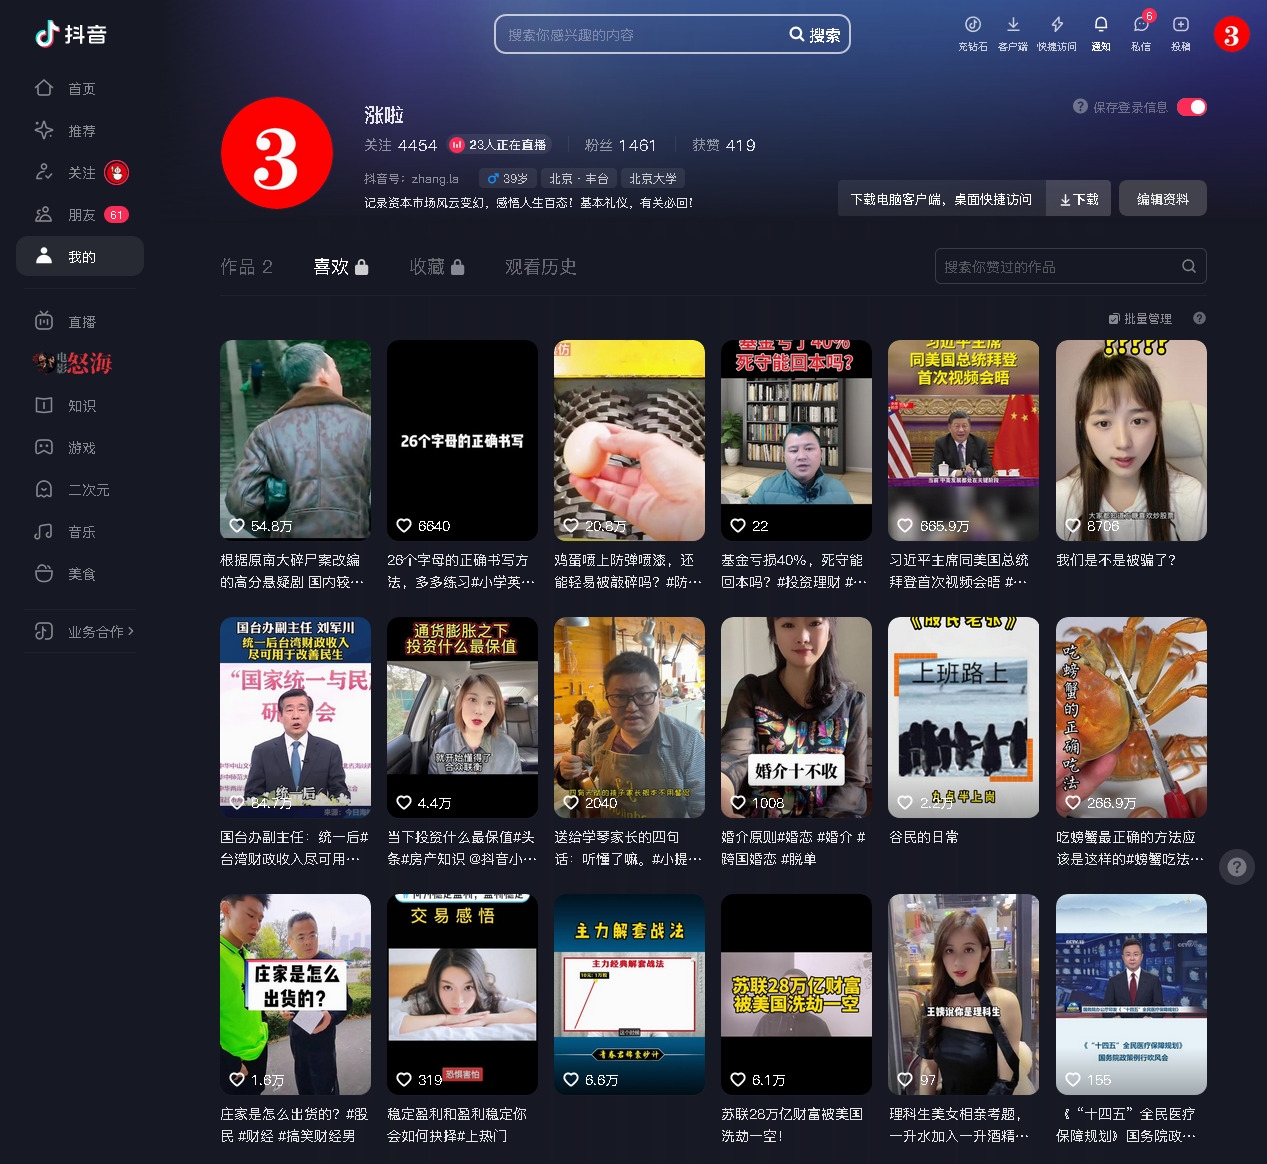Screen dimensions: 1267x1164
Task: Open 快捷访问 quick access
Action: [x=1056, y=33]
